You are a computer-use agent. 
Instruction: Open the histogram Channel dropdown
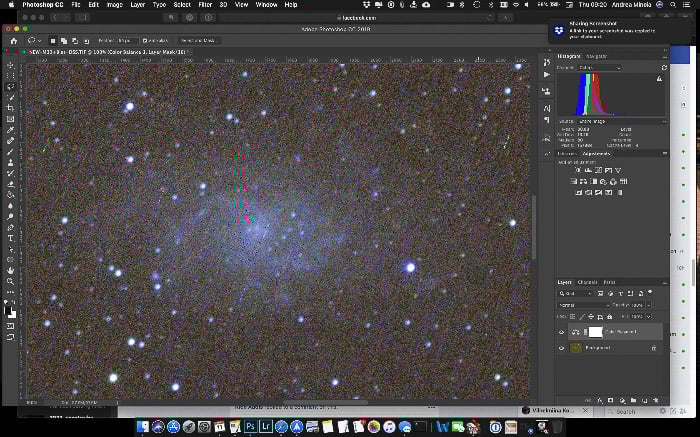point(600,67)
